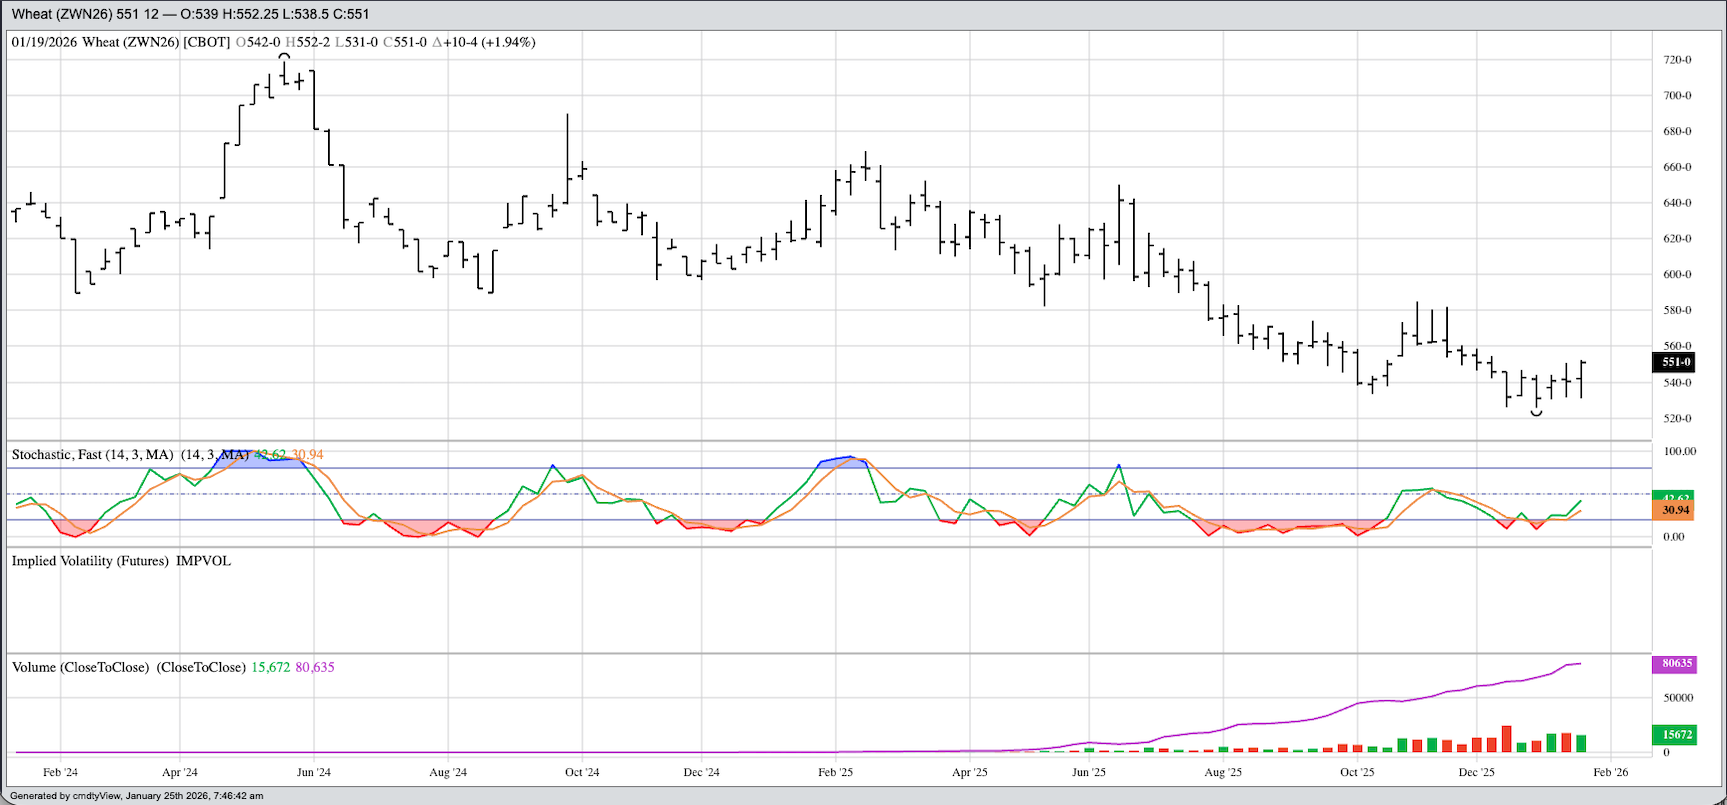Click the Feb '26 label on the time axis
Screen dimensions: 1727x805
point(1610,772)
